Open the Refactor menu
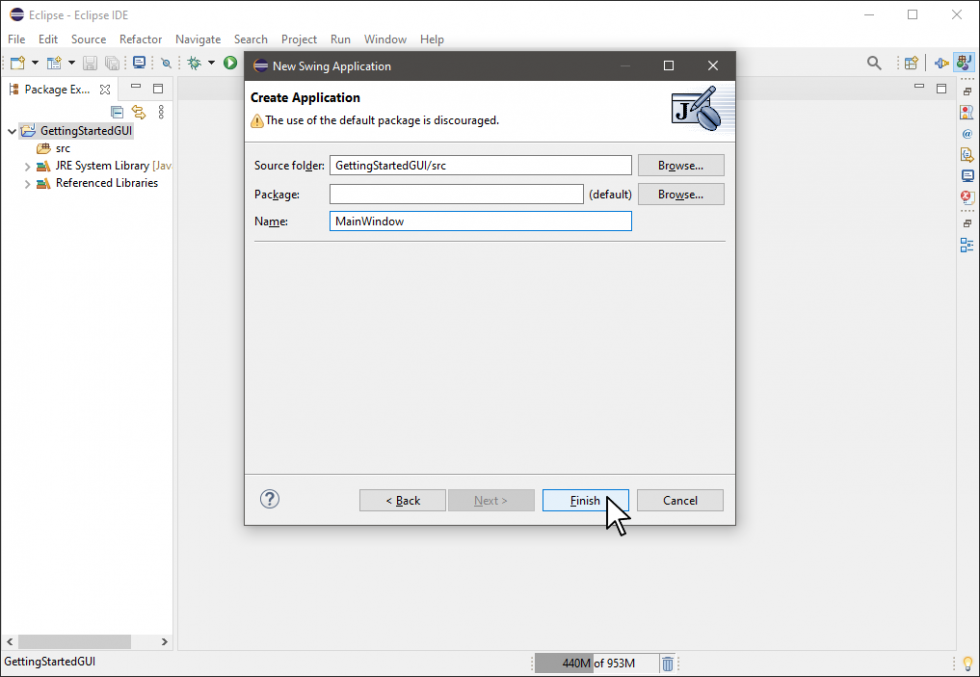This screenshot has width=980, height=677. [141, 39]
